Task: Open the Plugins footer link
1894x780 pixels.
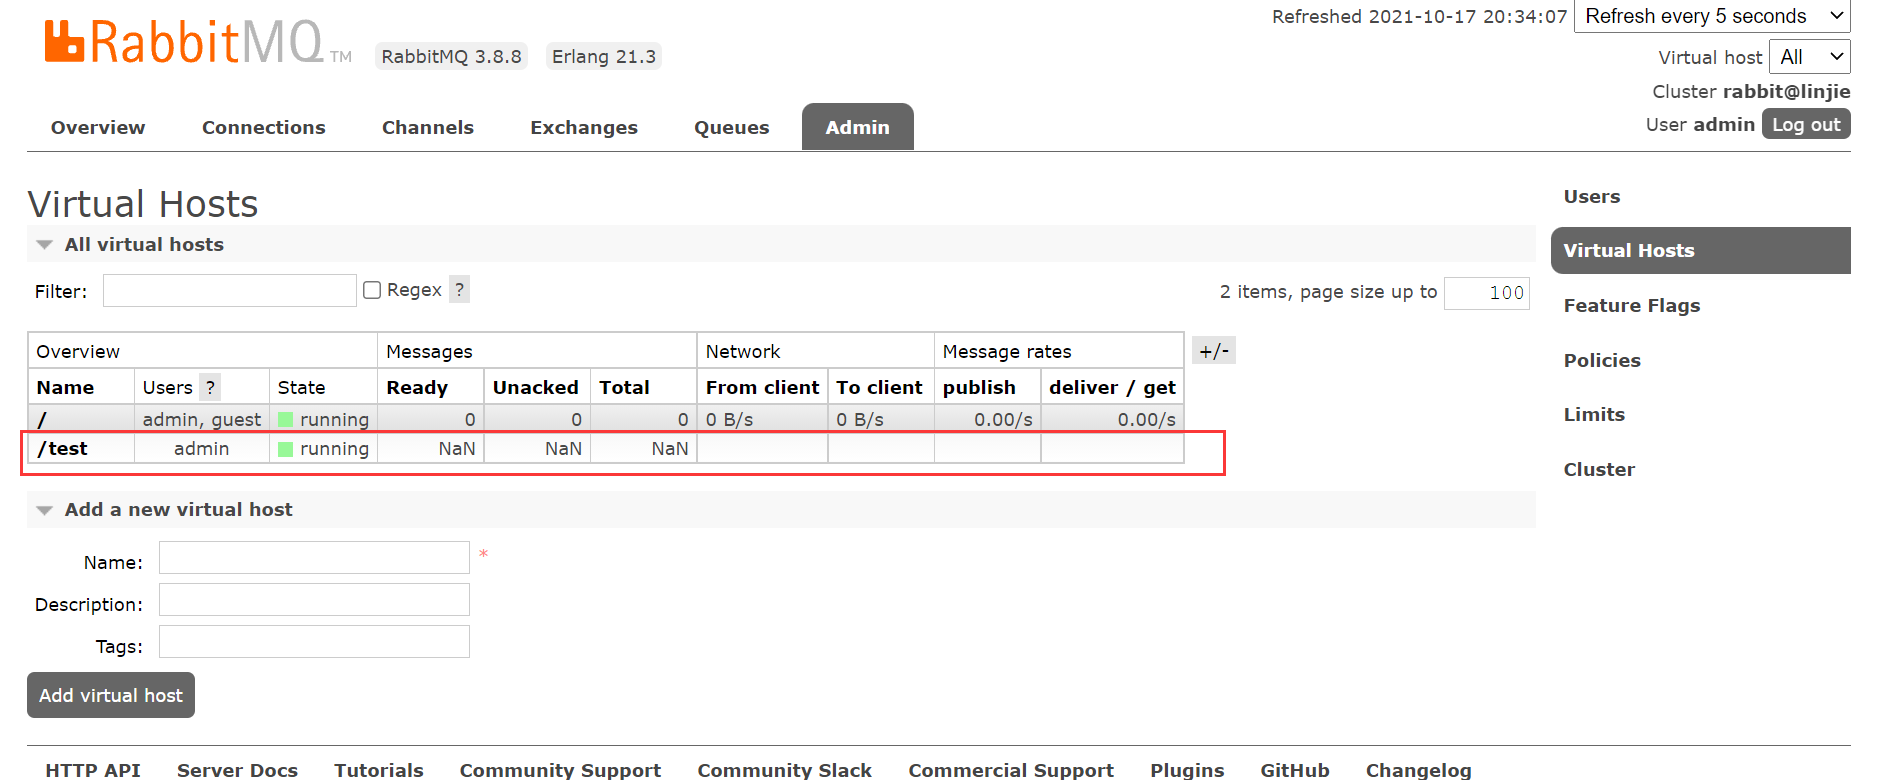Action: pyautogui.click(x=1187, y=770)
